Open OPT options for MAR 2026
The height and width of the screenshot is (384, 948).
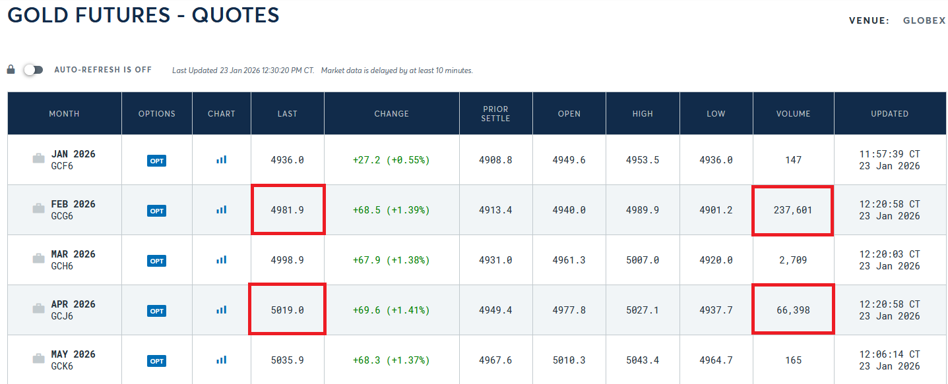click(157, 261)
